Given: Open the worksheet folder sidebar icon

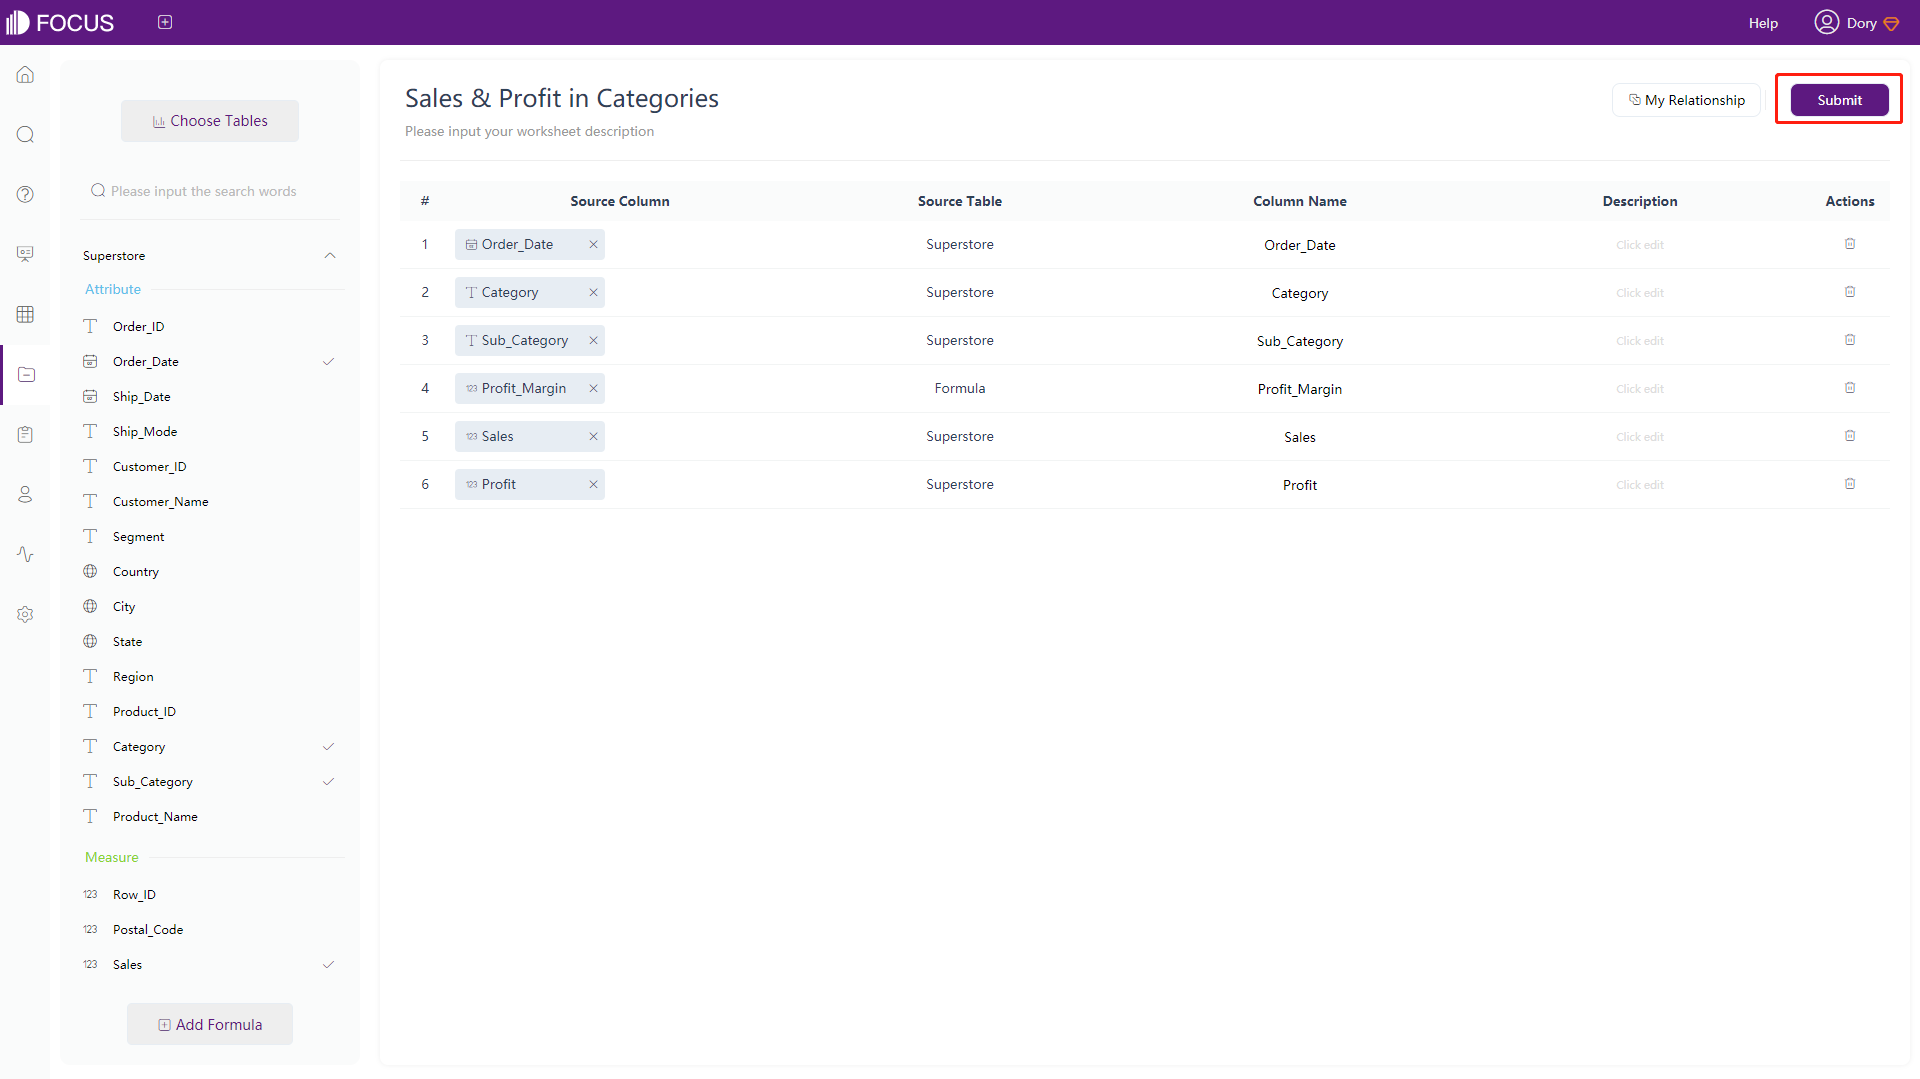Looking at the screenshot, I should click(x=26, y=374).
